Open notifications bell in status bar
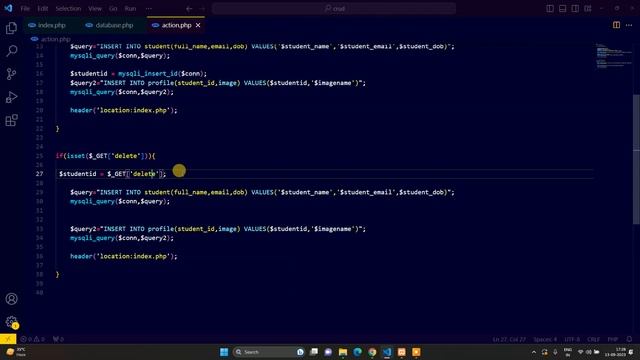 click(x=629, y=339)
